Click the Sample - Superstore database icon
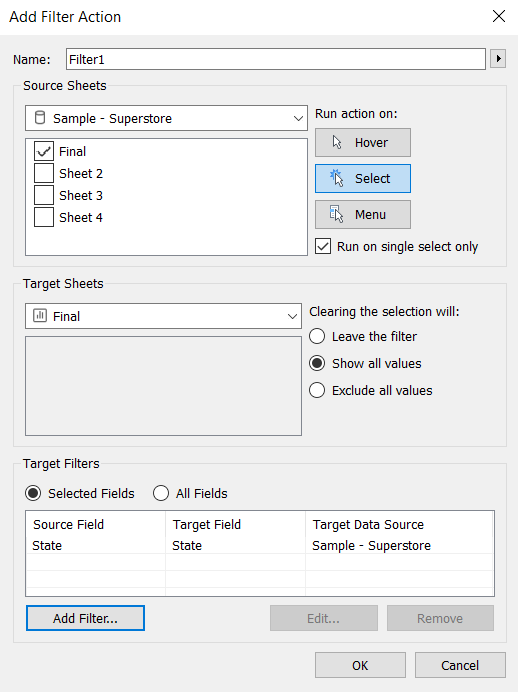The width and height of the screenshot is (518, 692). 40,118
